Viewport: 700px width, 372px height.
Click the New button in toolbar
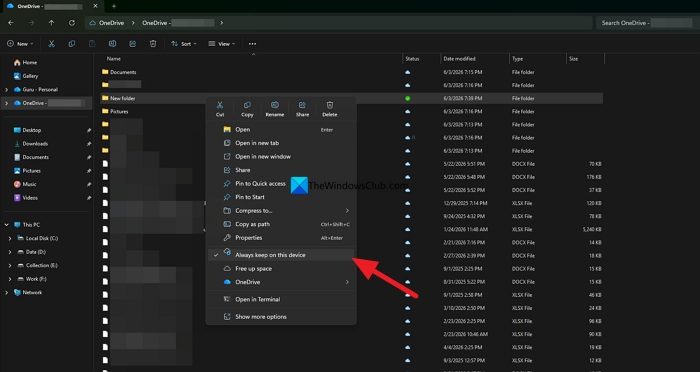click(x=20, y=44)
